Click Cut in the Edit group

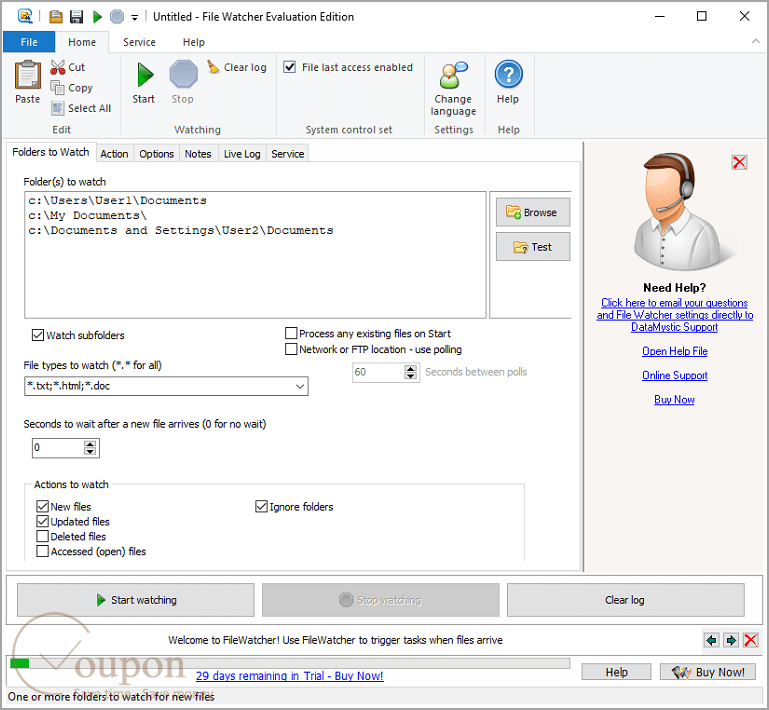pyautogui.click(x=68, y=67)
